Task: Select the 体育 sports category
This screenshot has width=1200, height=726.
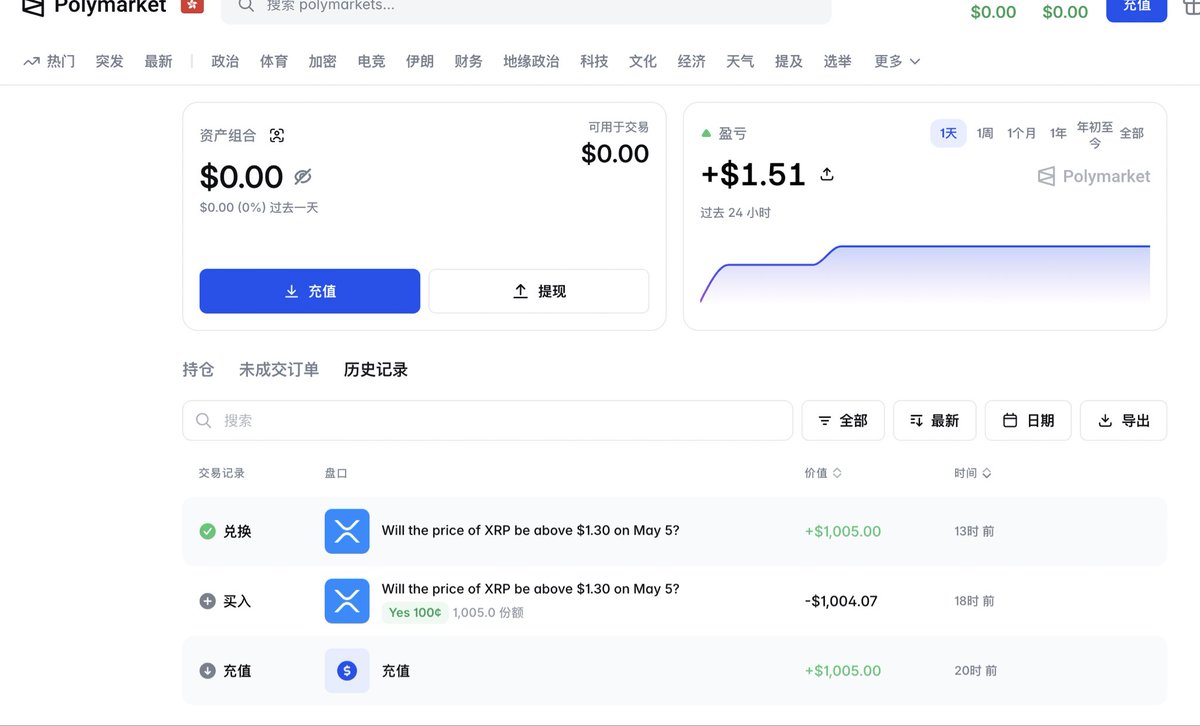Action: [x=274, y=61]
